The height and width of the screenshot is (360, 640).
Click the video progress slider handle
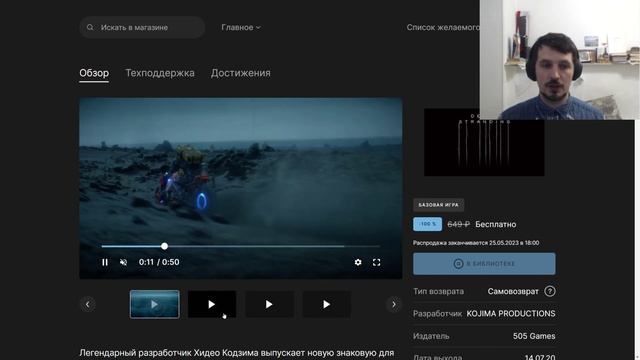tap(164, 246)
